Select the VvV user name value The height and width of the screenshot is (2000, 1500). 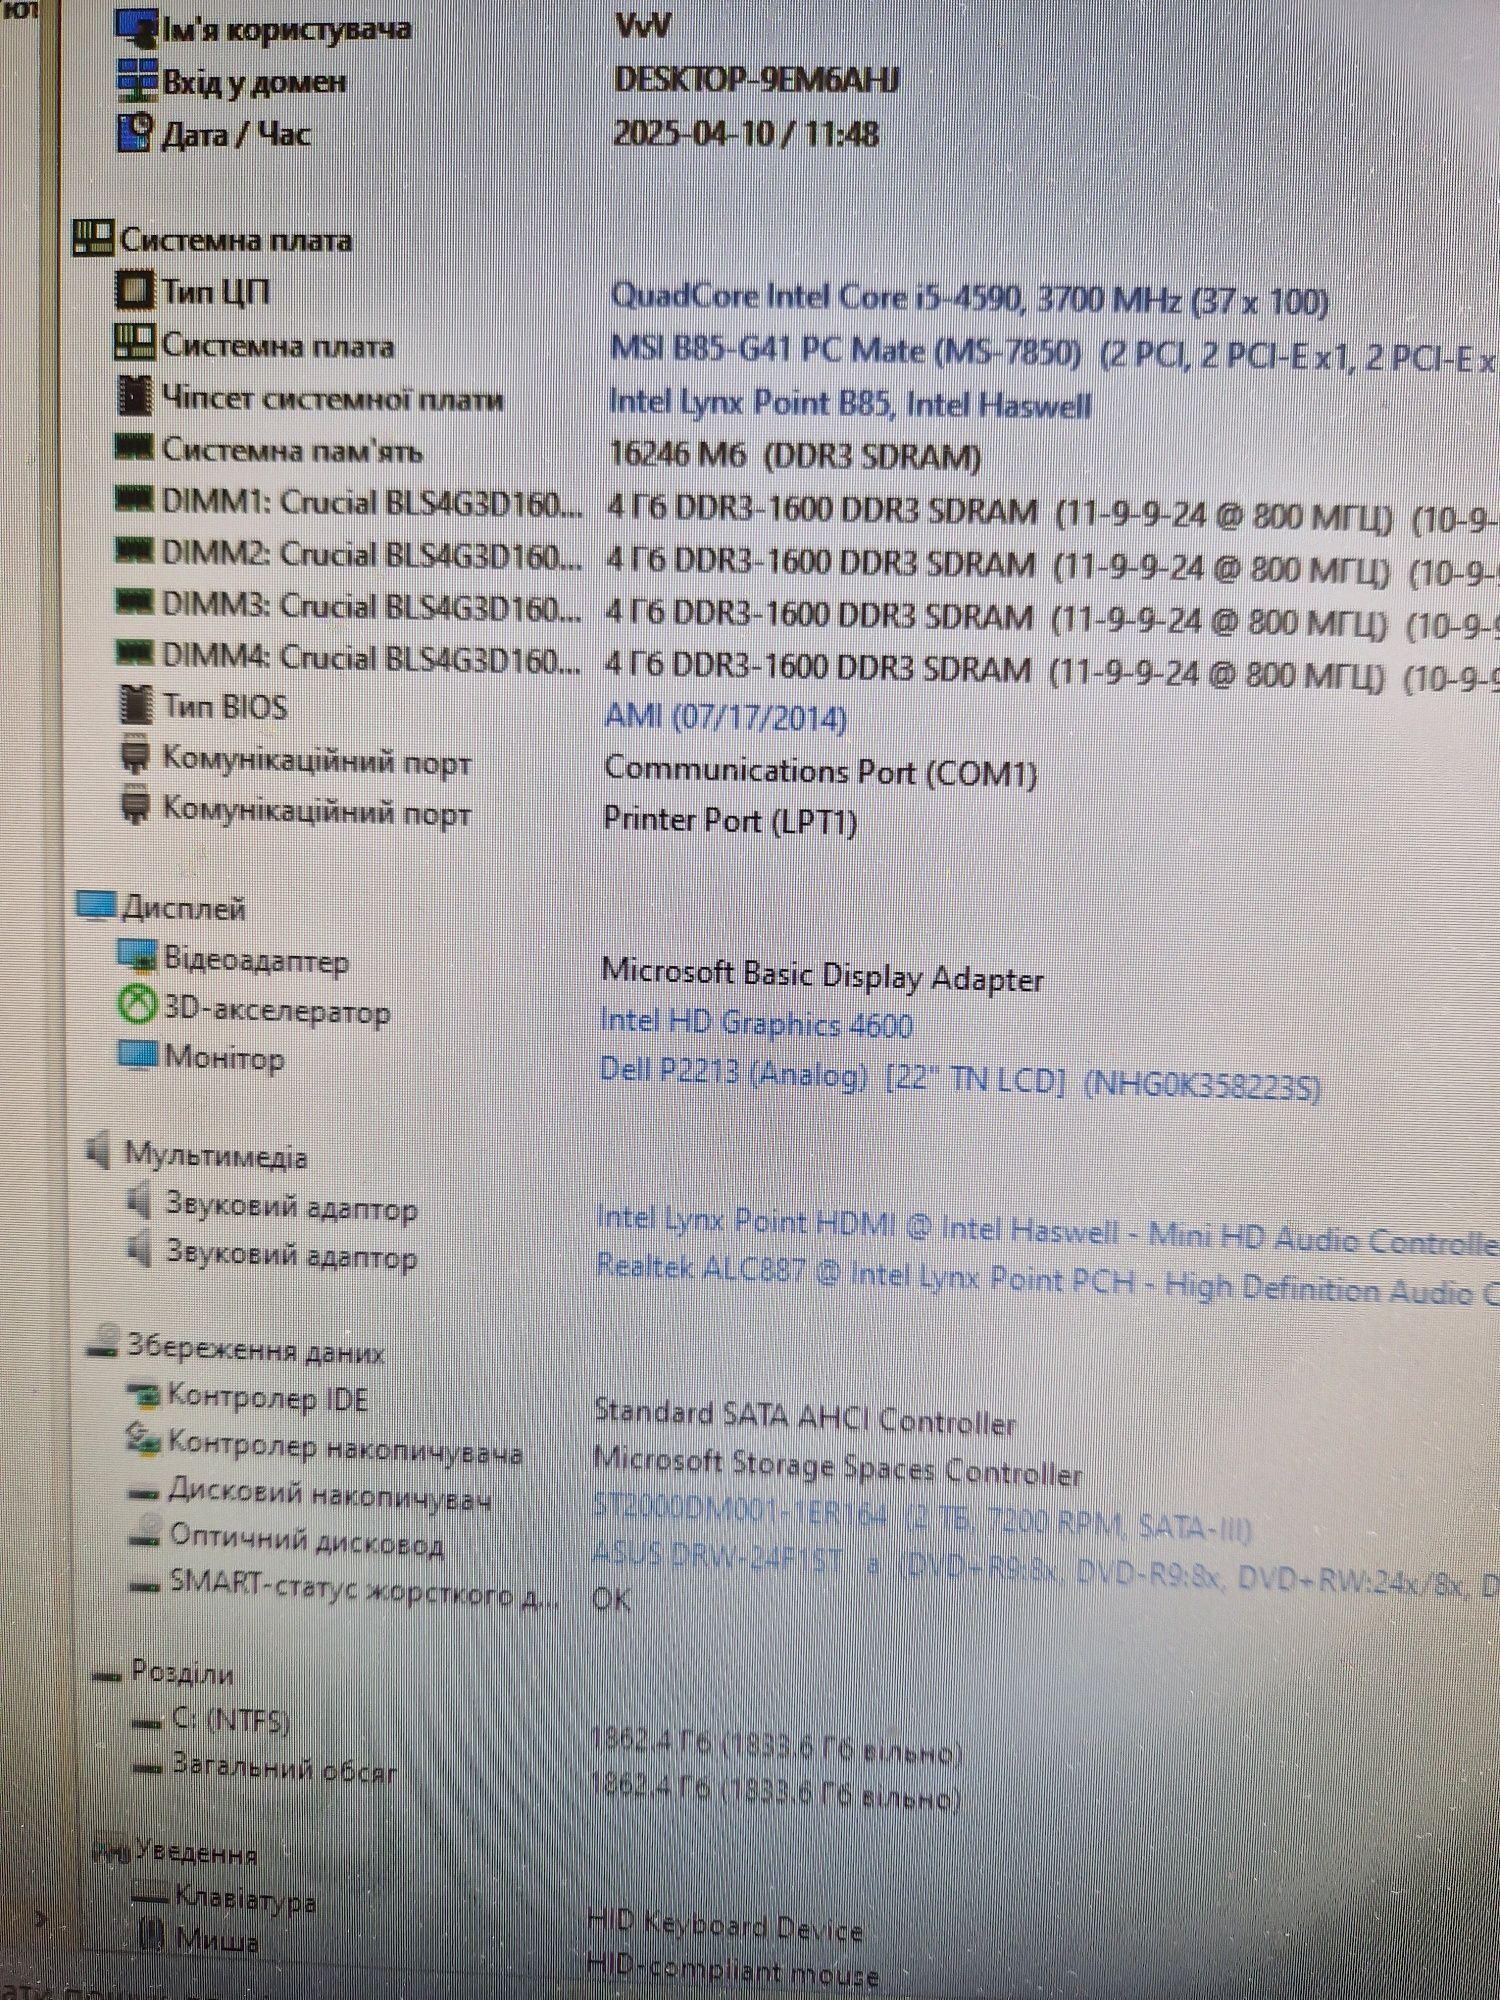click(x=643, y=27)
